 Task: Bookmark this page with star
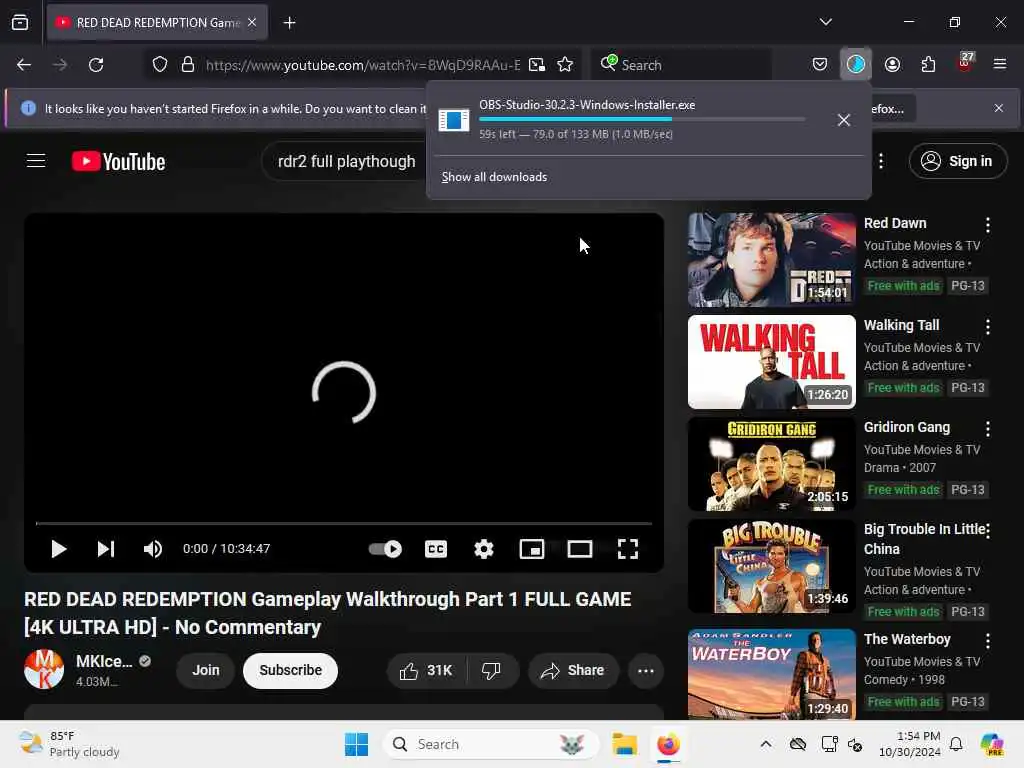(565, 65)
